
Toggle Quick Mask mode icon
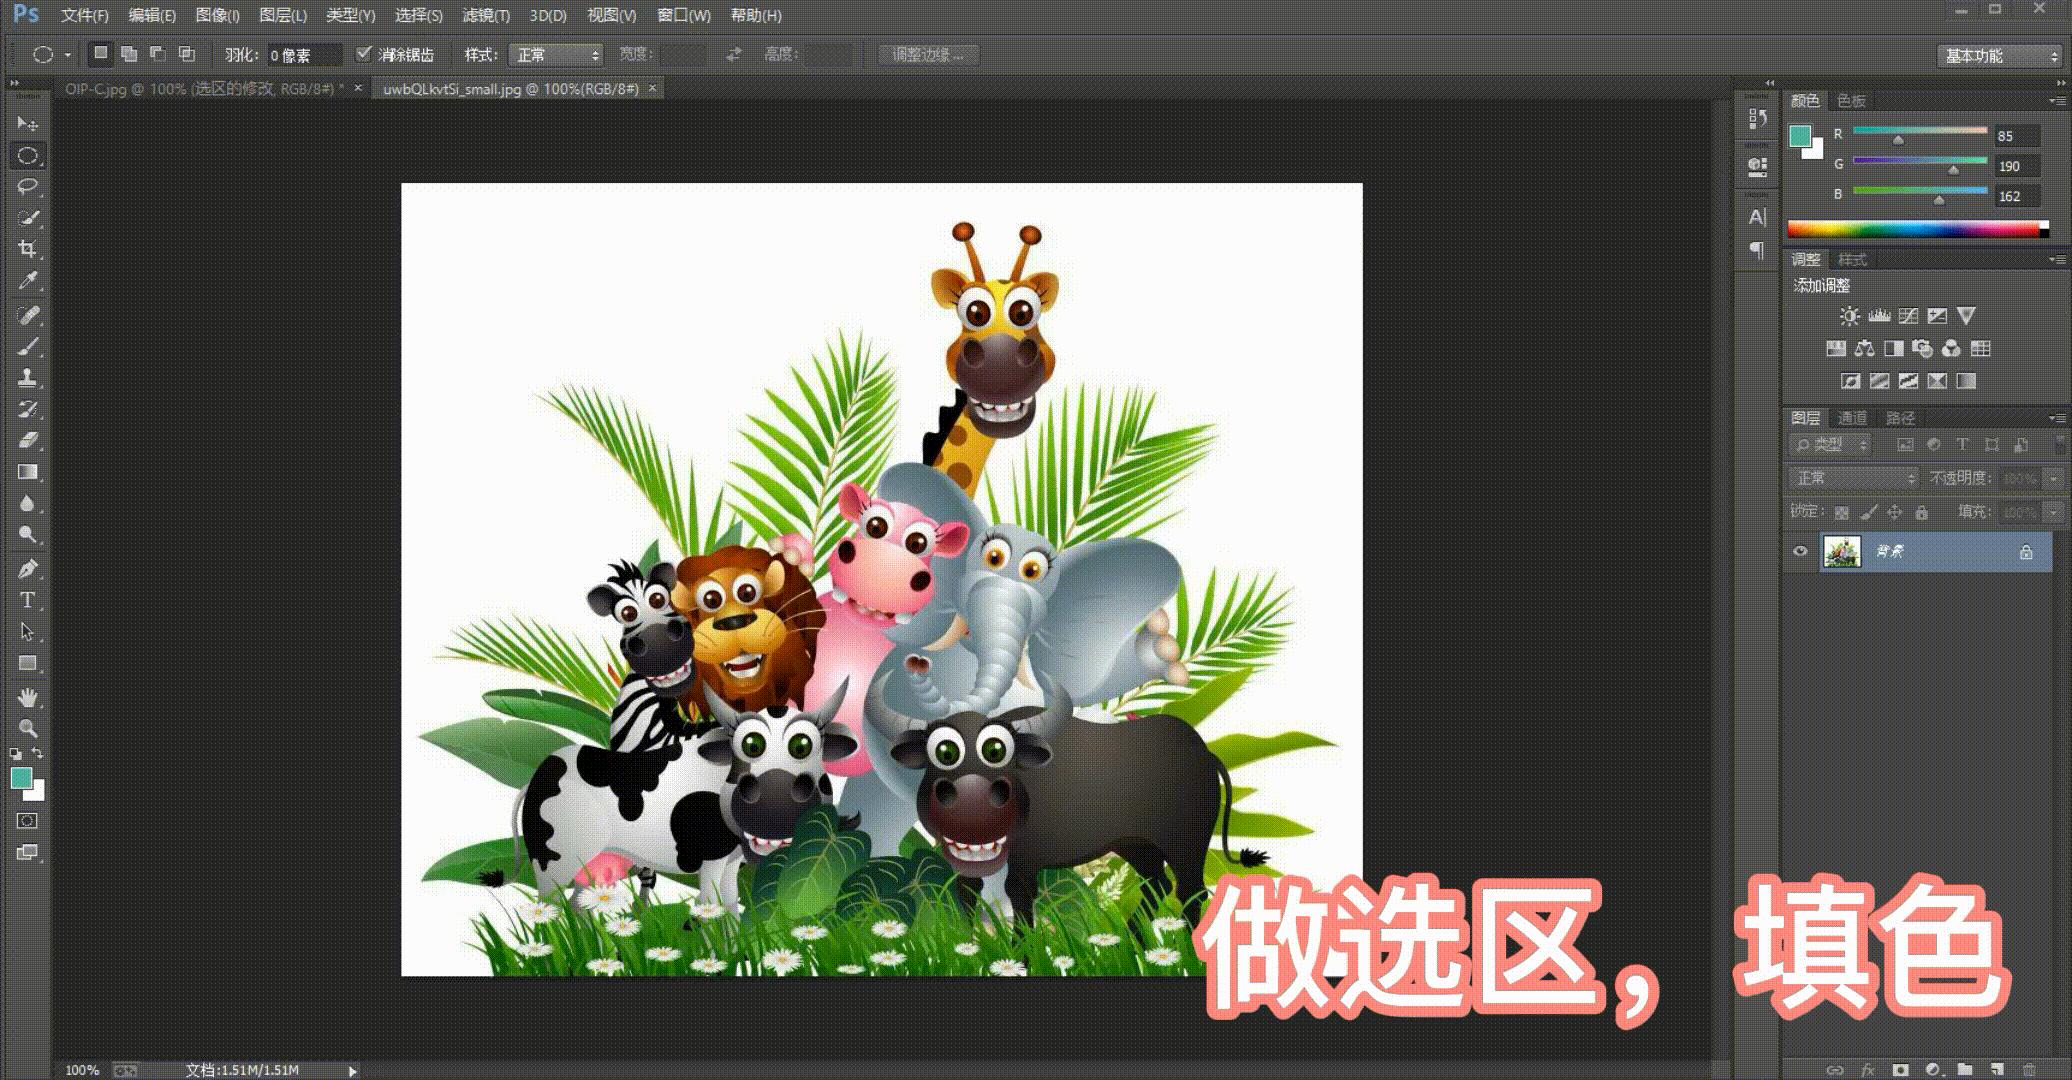[x=27, y=821]
